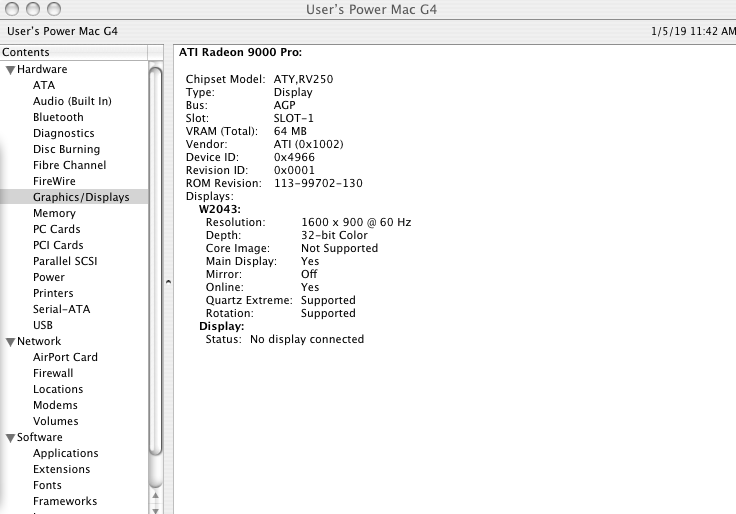736x514 pixels.
Task: Collapse the Hardware section triangle
Action: pyautogui.click(x=10, y=70)
